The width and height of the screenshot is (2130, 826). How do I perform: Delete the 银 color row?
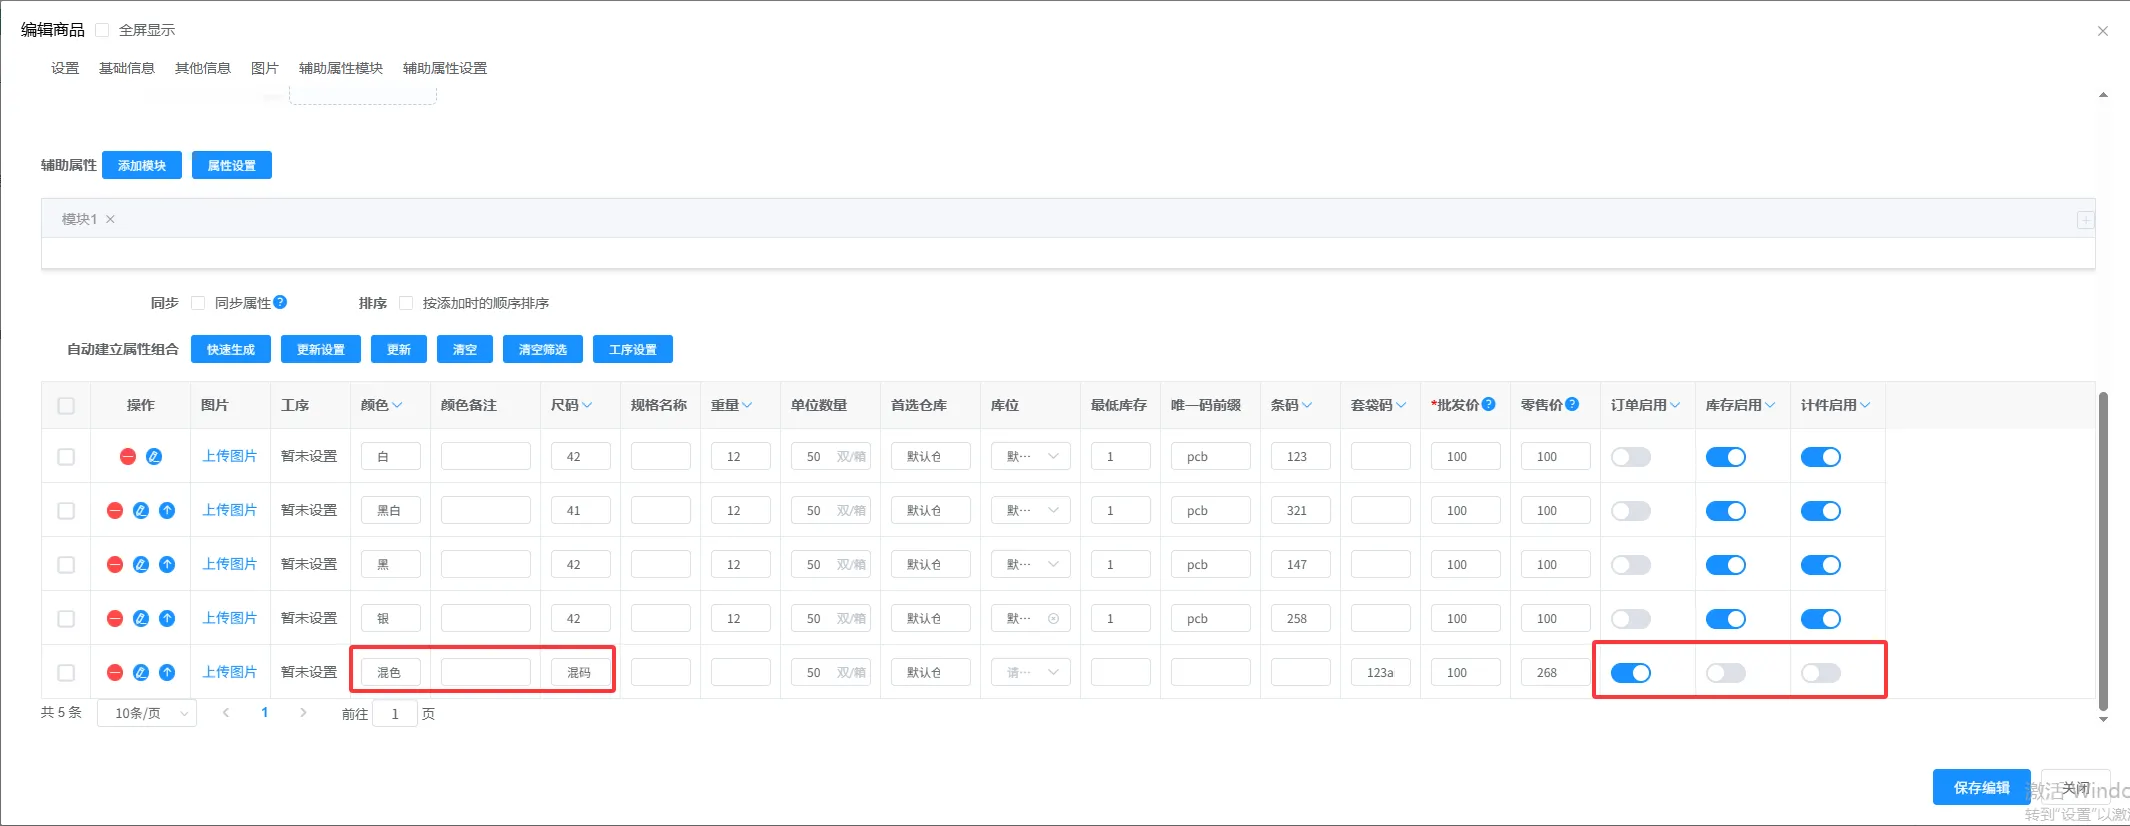115,619
